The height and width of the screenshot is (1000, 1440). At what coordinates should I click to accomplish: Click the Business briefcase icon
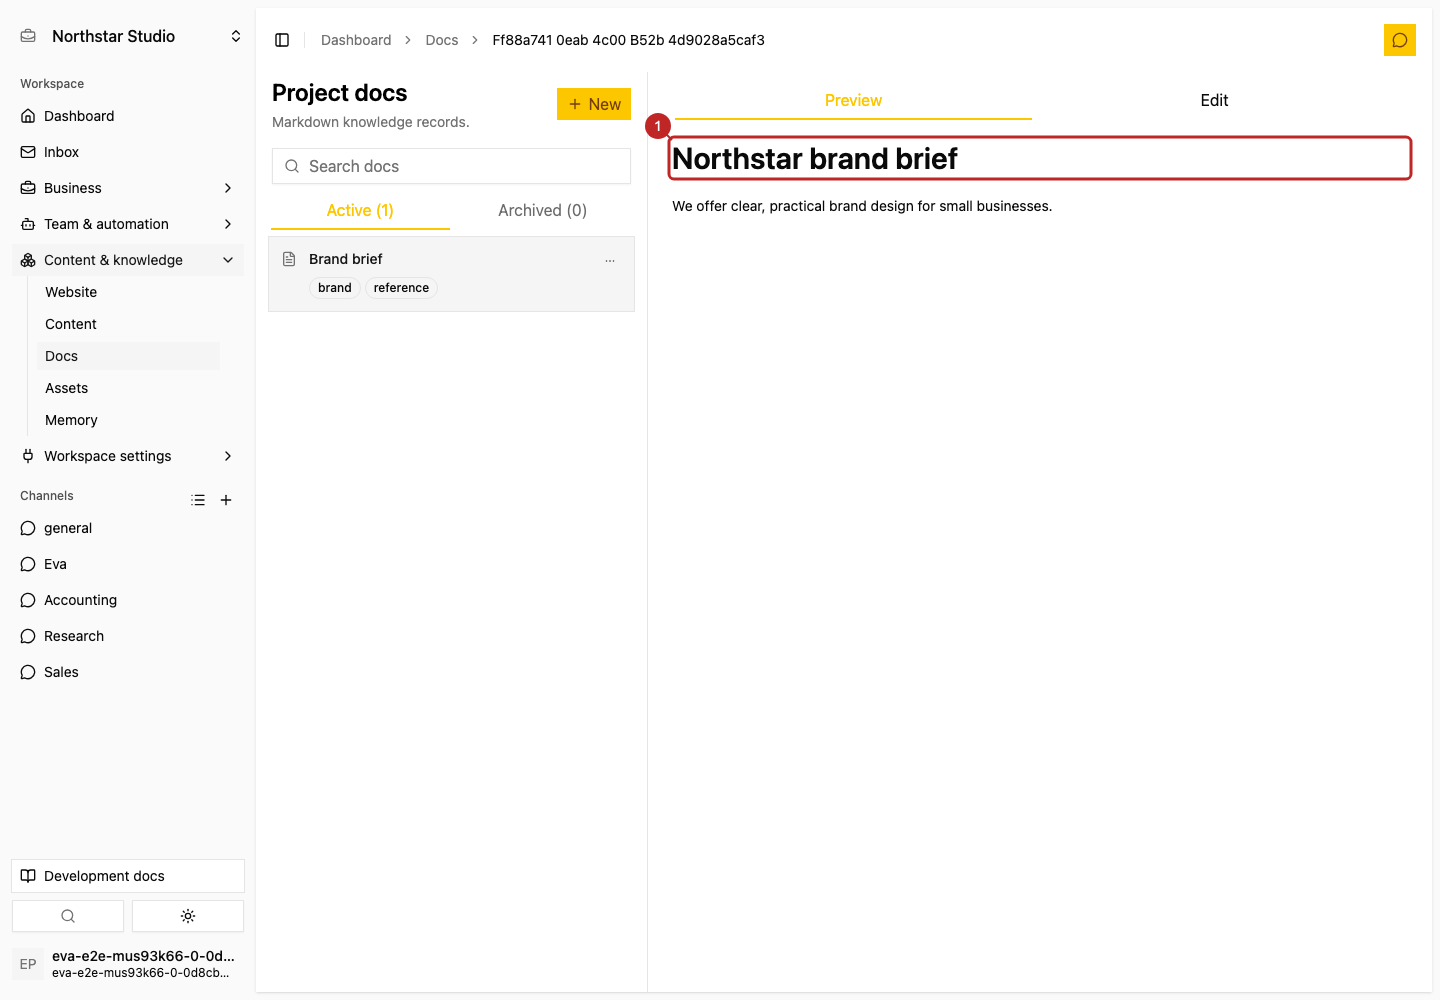[x=28, y=188]
